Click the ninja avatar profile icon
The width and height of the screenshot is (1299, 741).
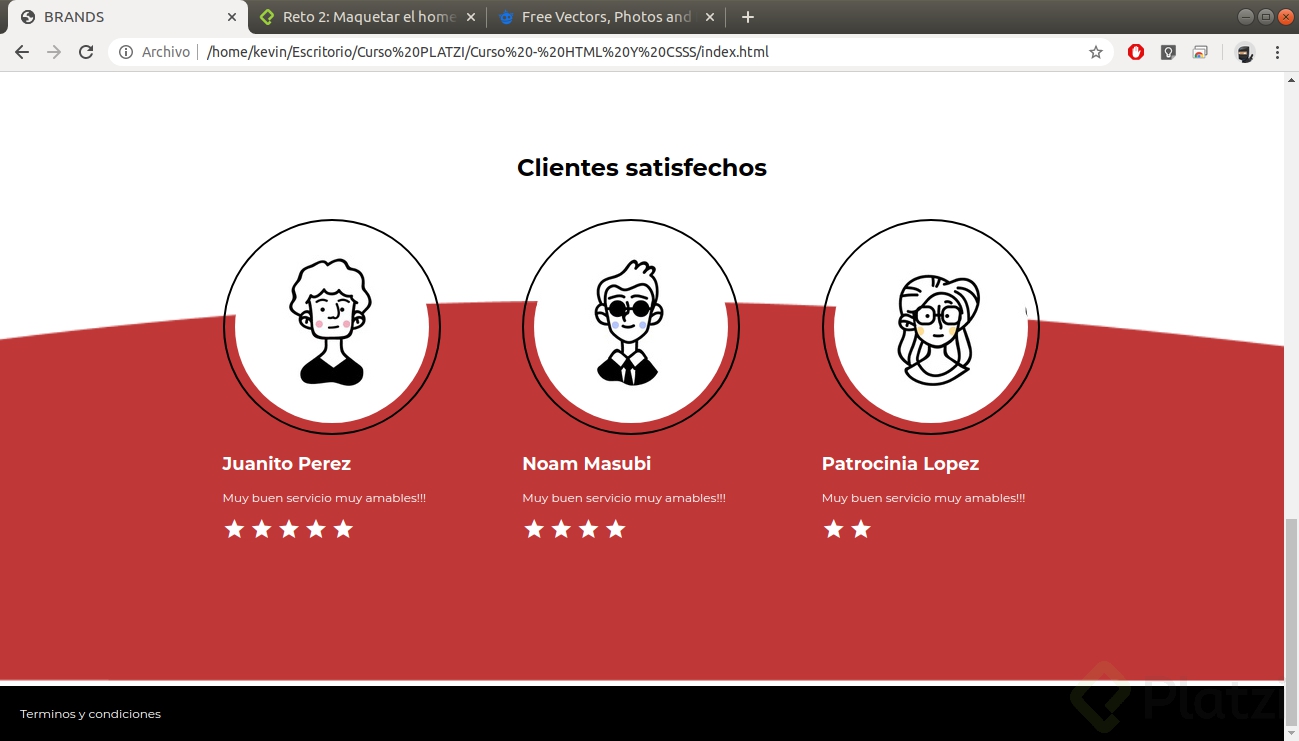[1243, 51]
